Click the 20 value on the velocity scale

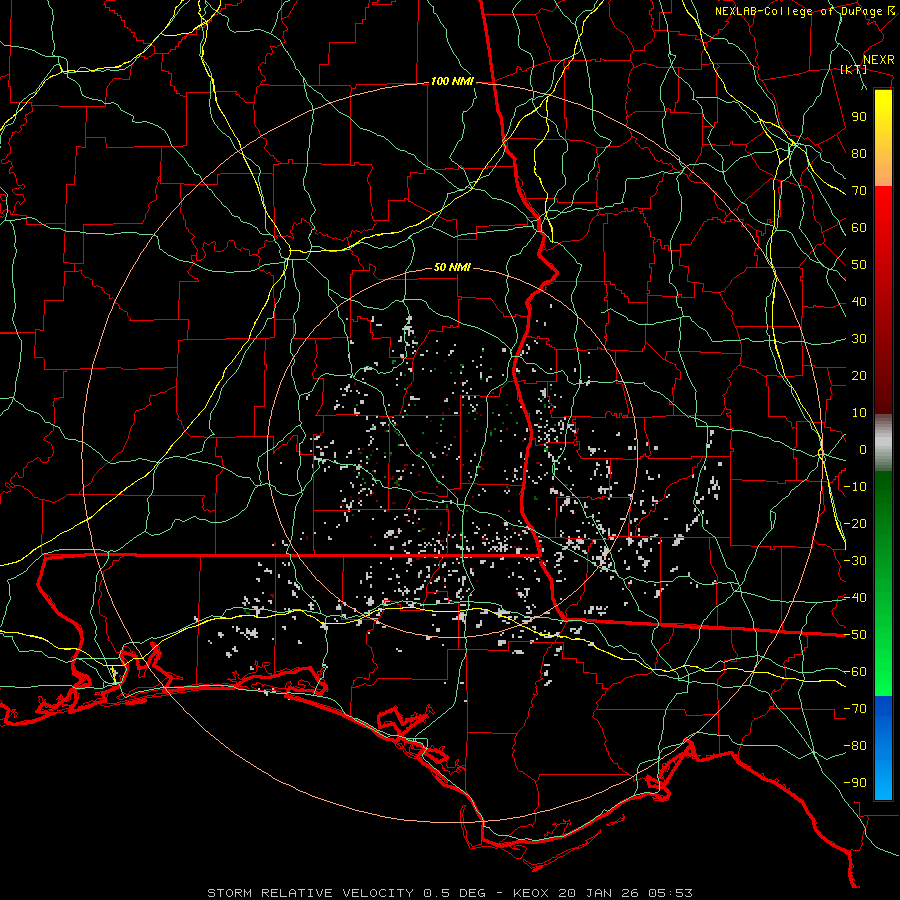pos(859,375)
